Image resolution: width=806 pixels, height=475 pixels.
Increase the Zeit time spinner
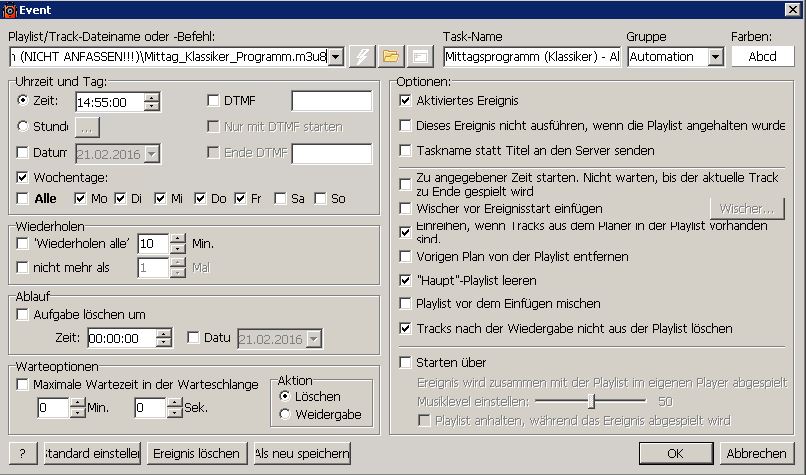point(151,96)
